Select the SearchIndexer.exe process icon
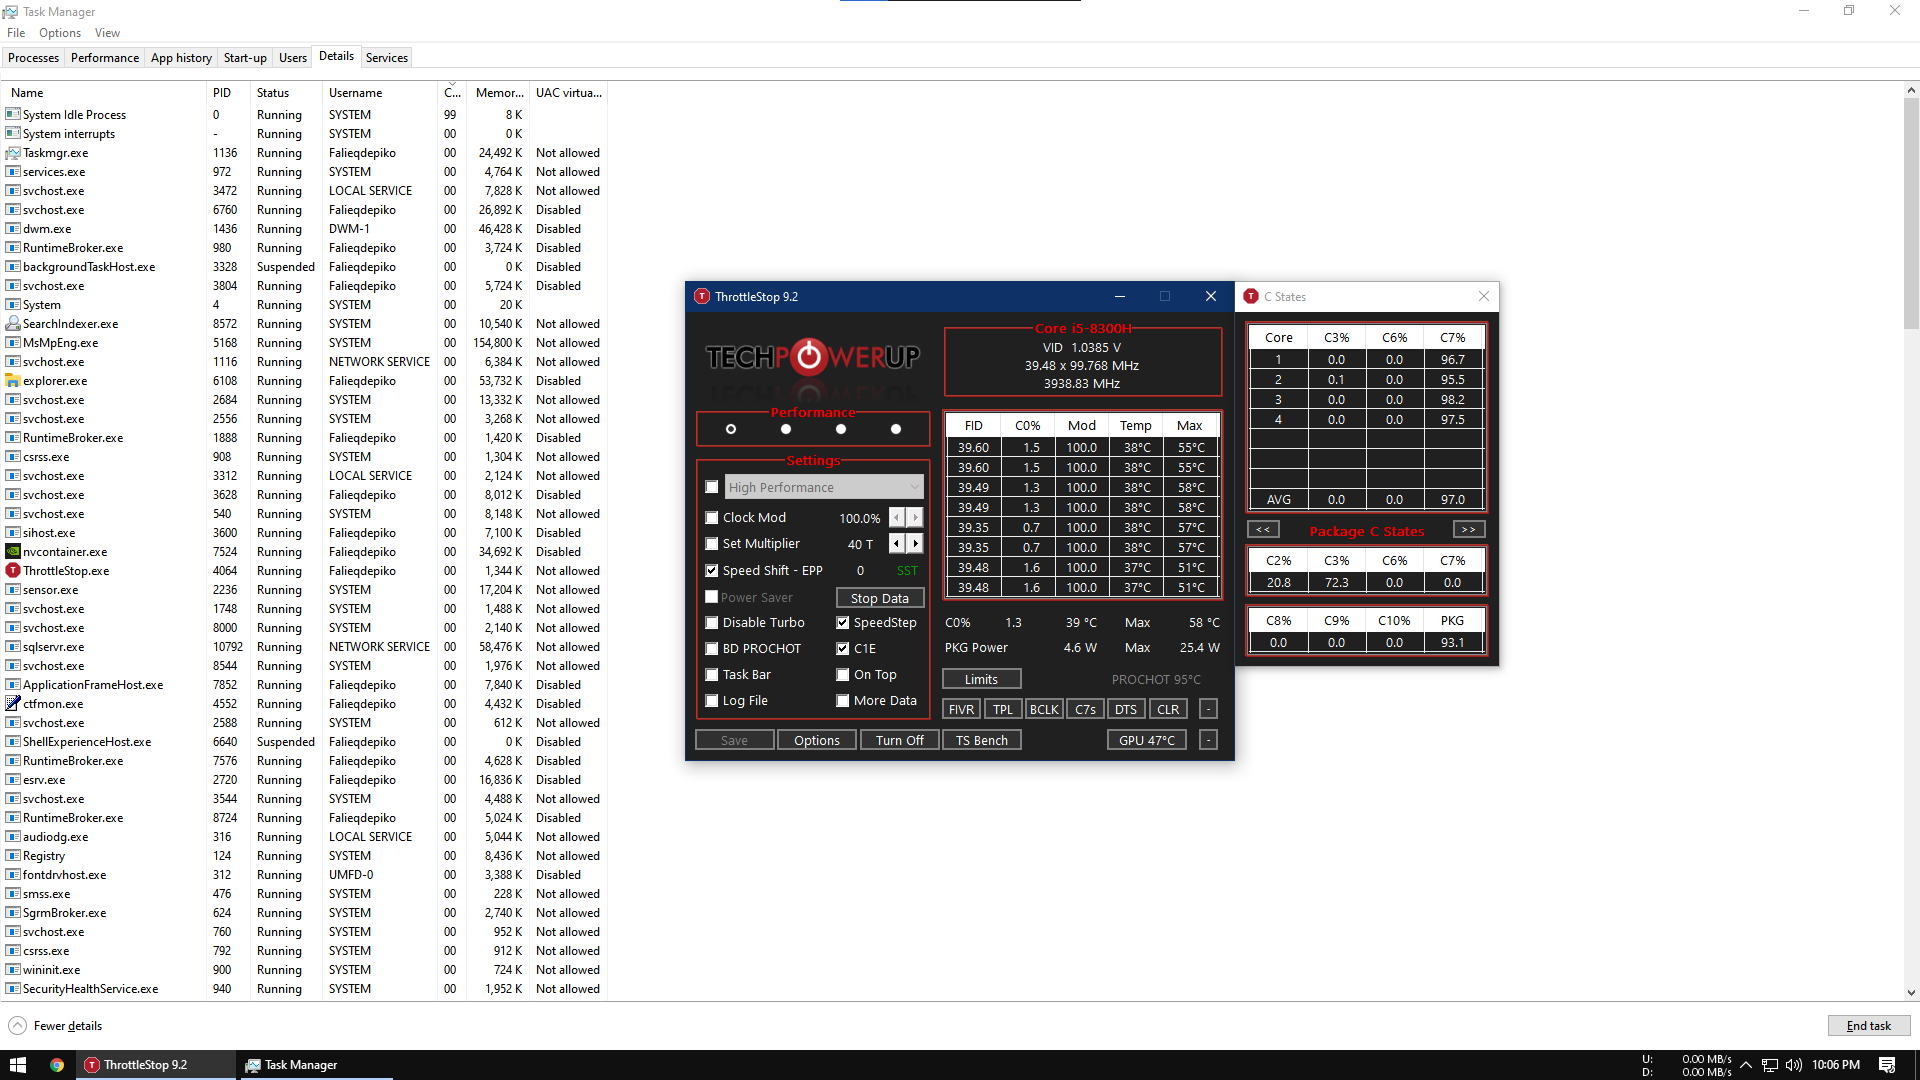This screenshot has width=1920, height=1080. [13, 324]
